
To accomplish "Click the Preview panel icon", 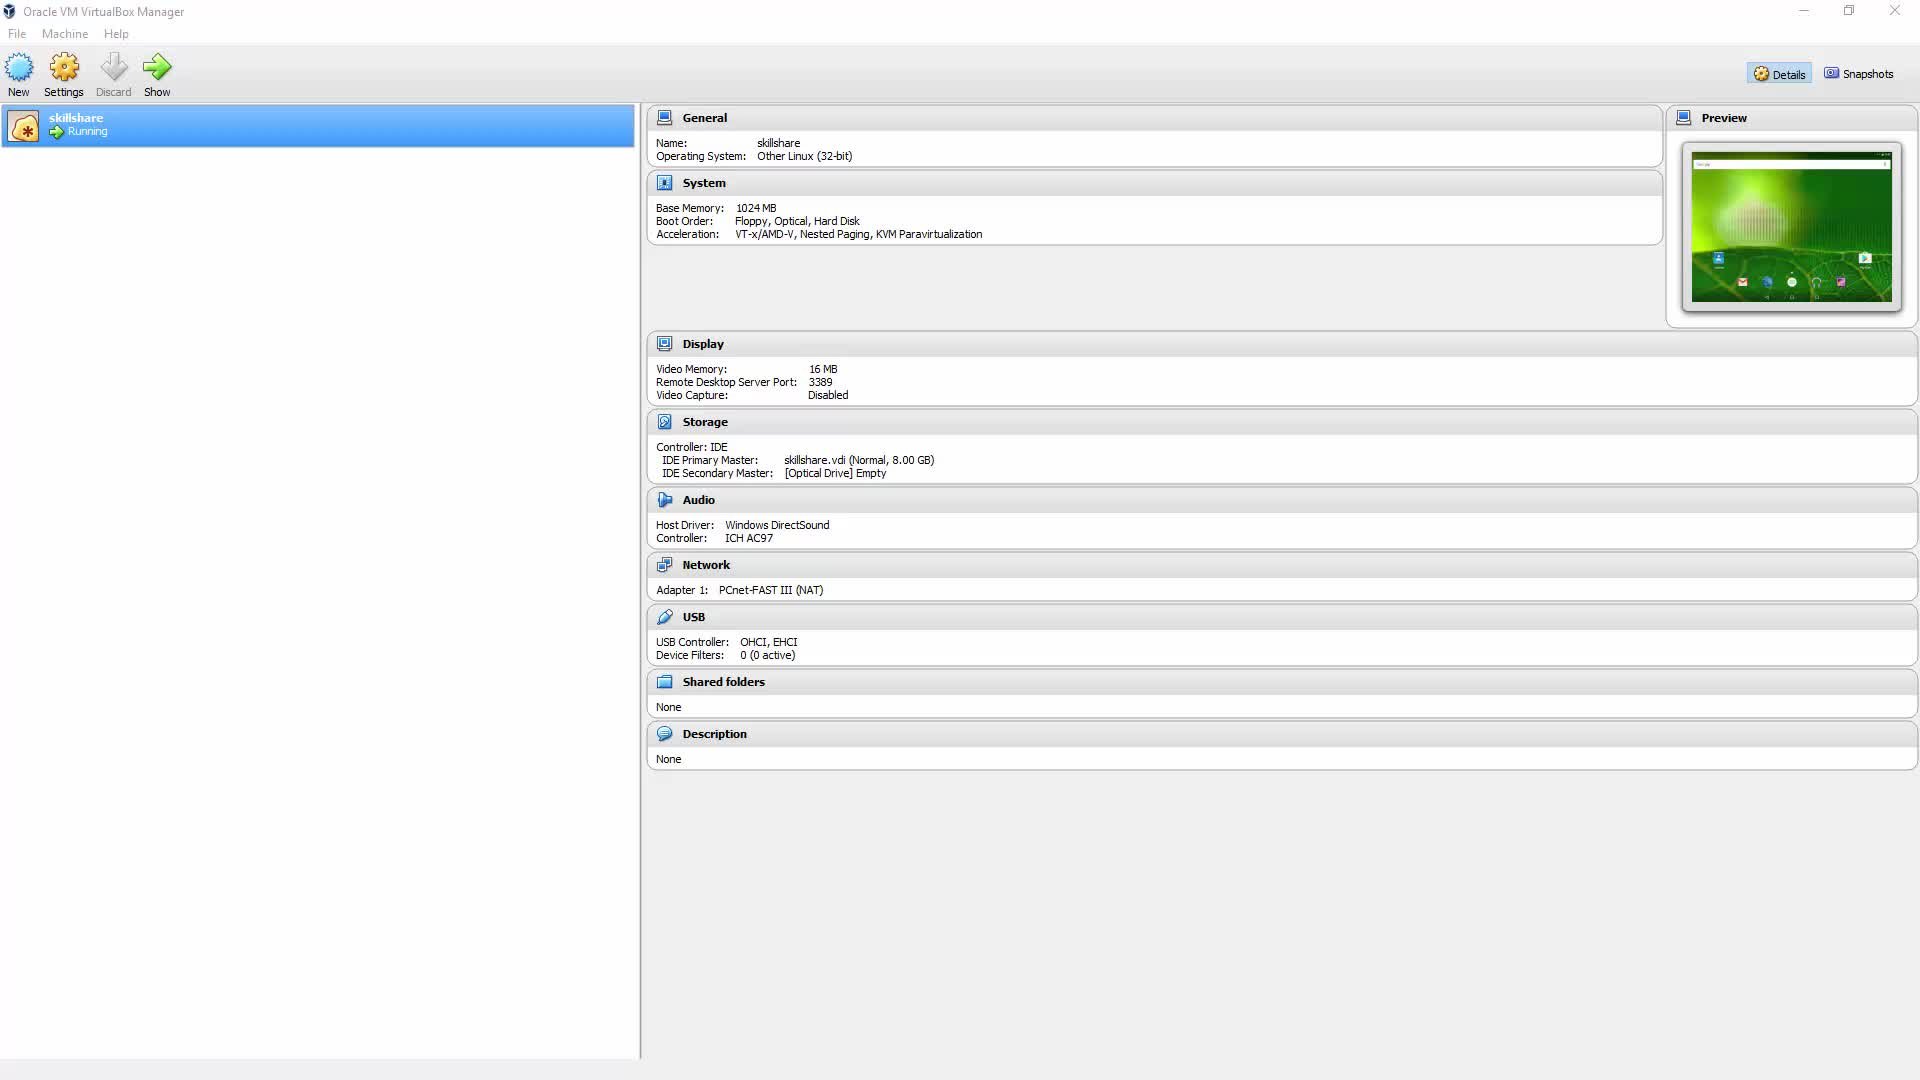I will (x=1685, y=117).
